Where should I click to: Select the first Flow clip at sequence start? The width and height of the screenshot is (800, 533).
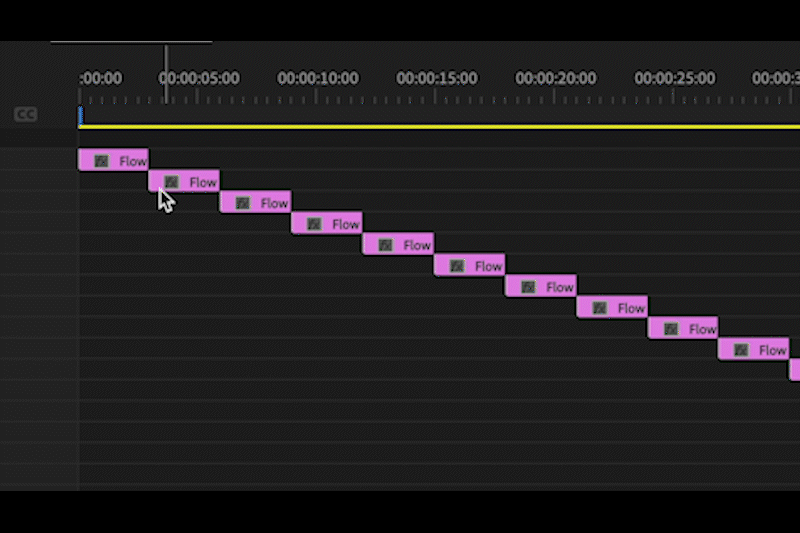point(113,160)
